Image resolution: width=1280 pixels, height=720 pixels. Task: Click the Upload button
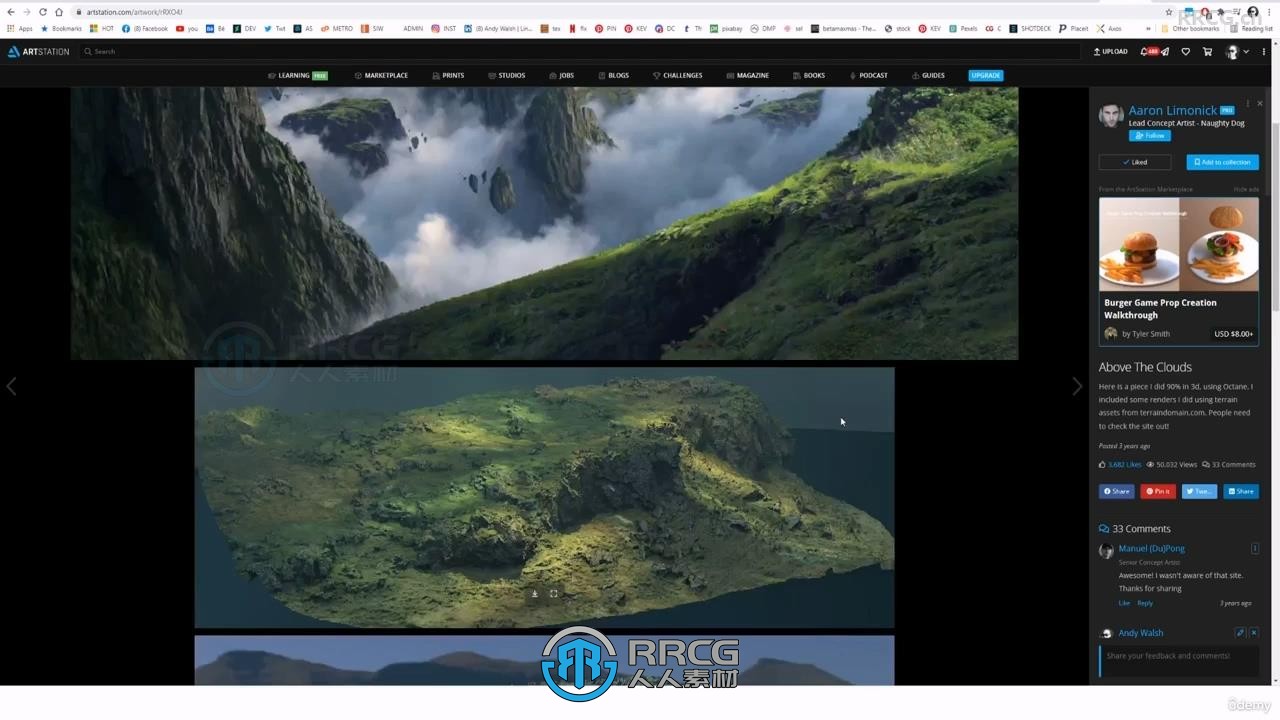1110,51
